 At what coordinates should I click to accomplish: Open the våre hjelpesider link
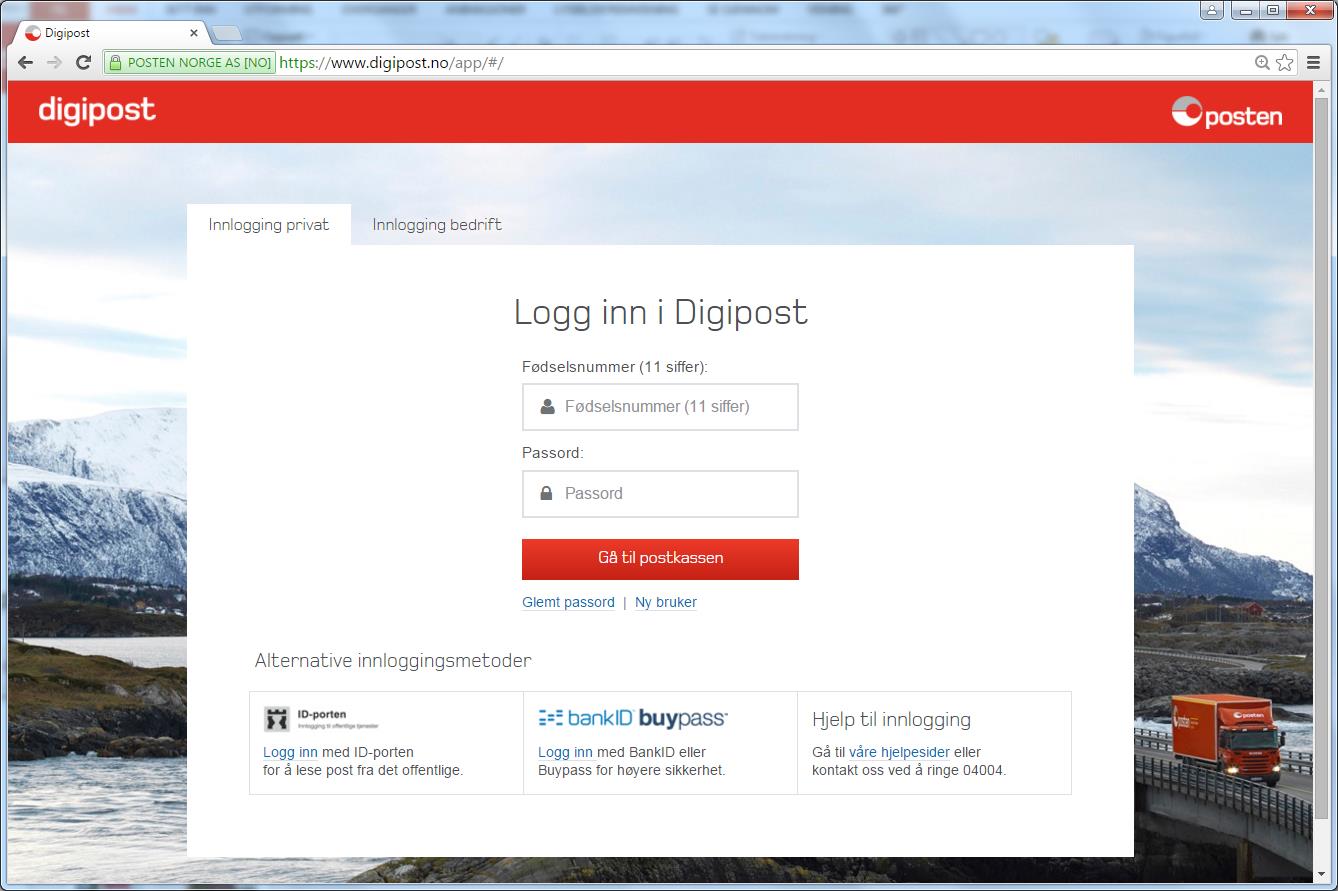tap(899, 752)
